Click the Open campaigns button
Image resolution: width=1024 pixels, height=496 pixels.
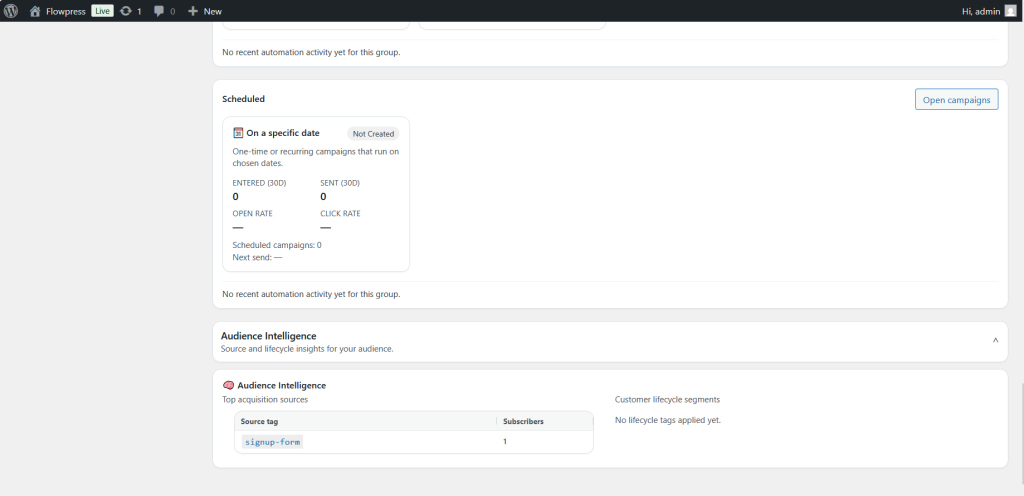click(x=956, y=99)
